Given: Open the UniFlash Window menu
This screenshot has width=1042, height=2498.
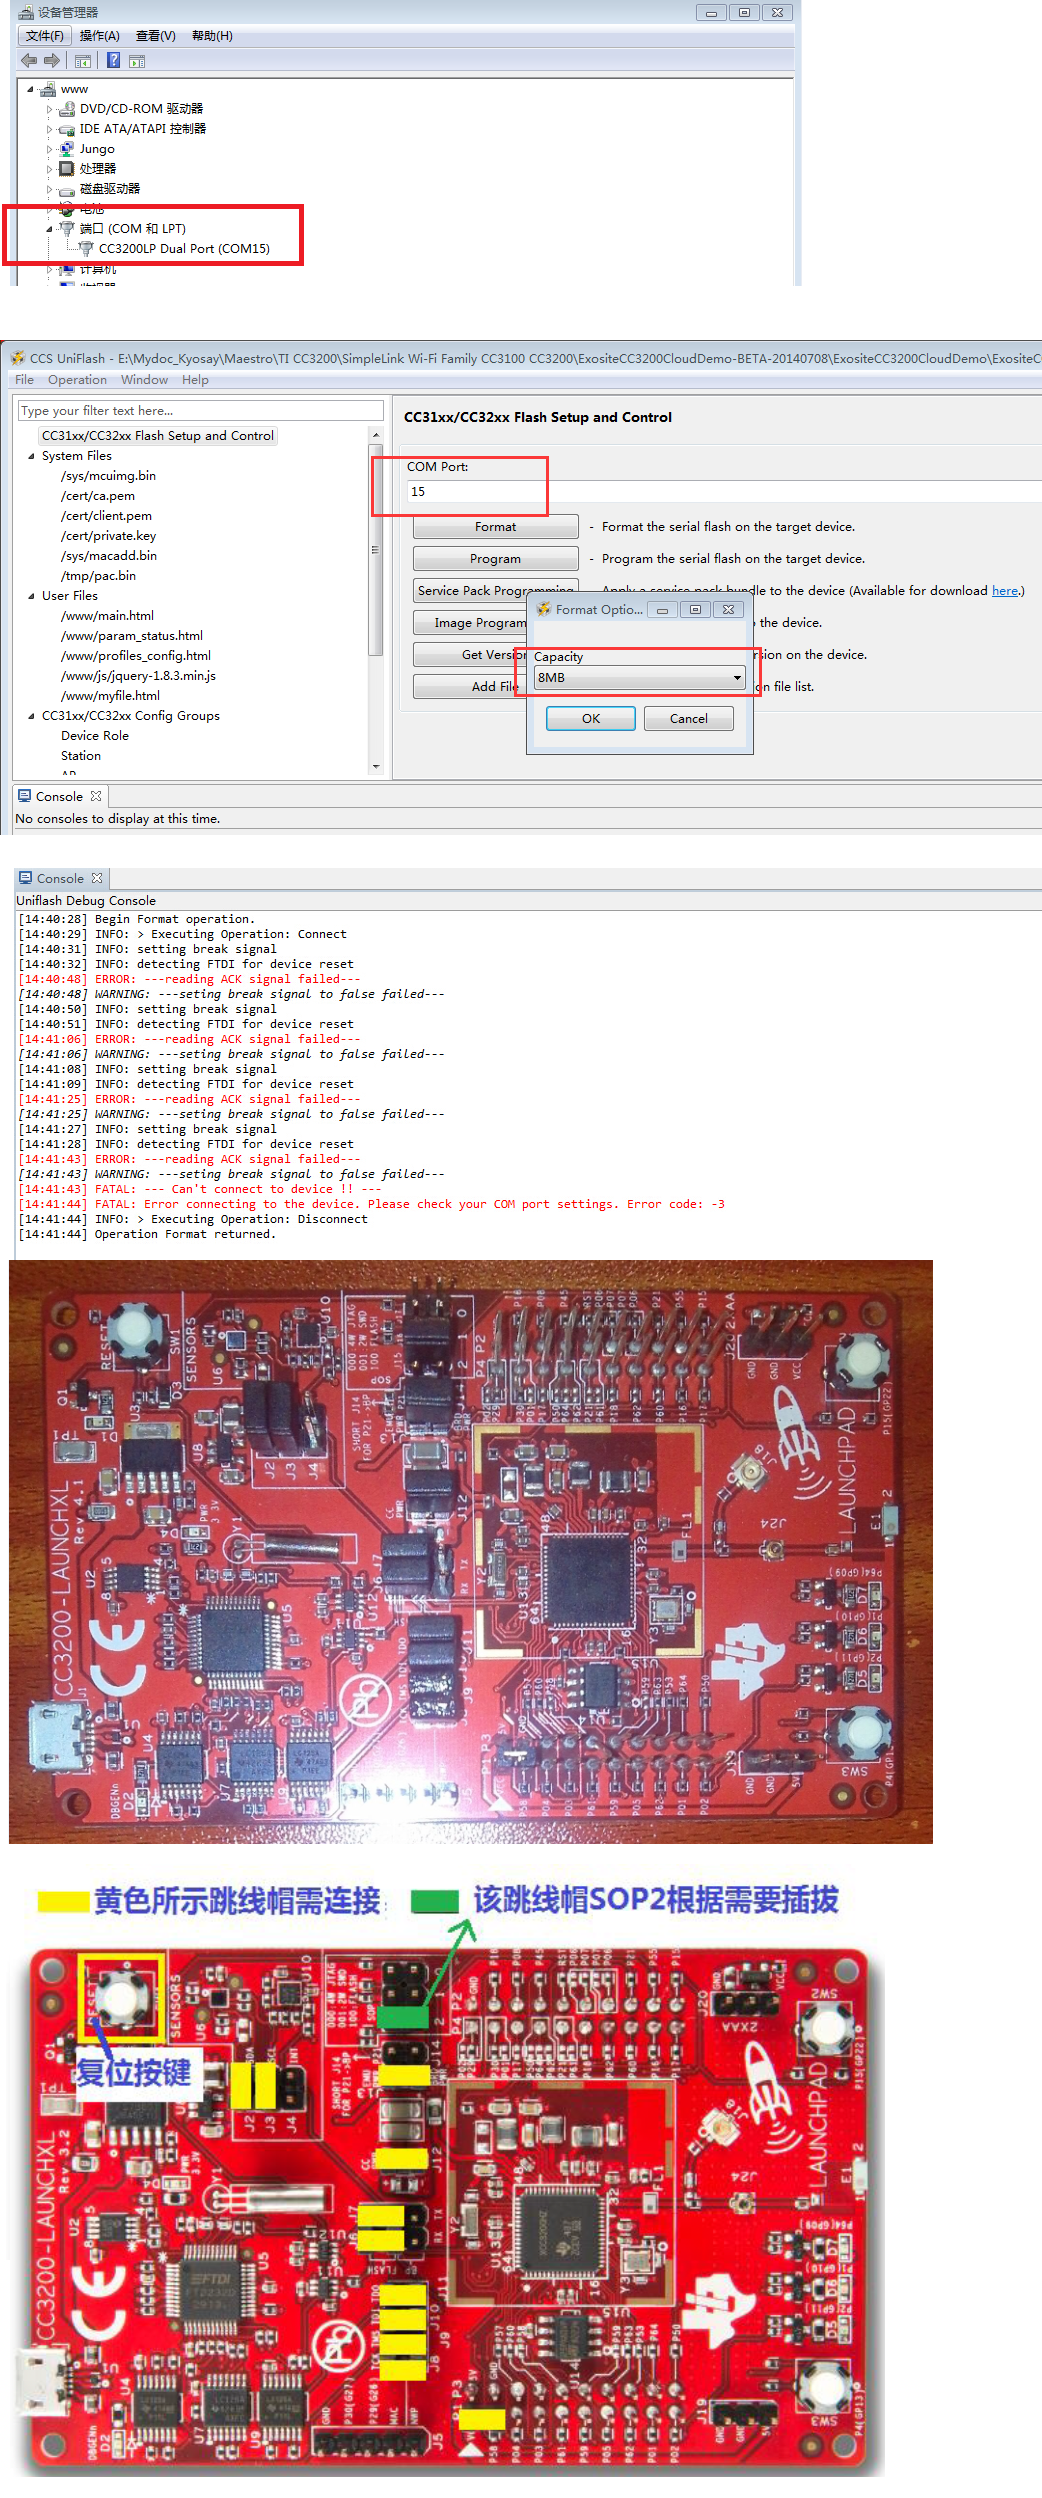Looking at the screenshot, I should click(x=144, y=380).
